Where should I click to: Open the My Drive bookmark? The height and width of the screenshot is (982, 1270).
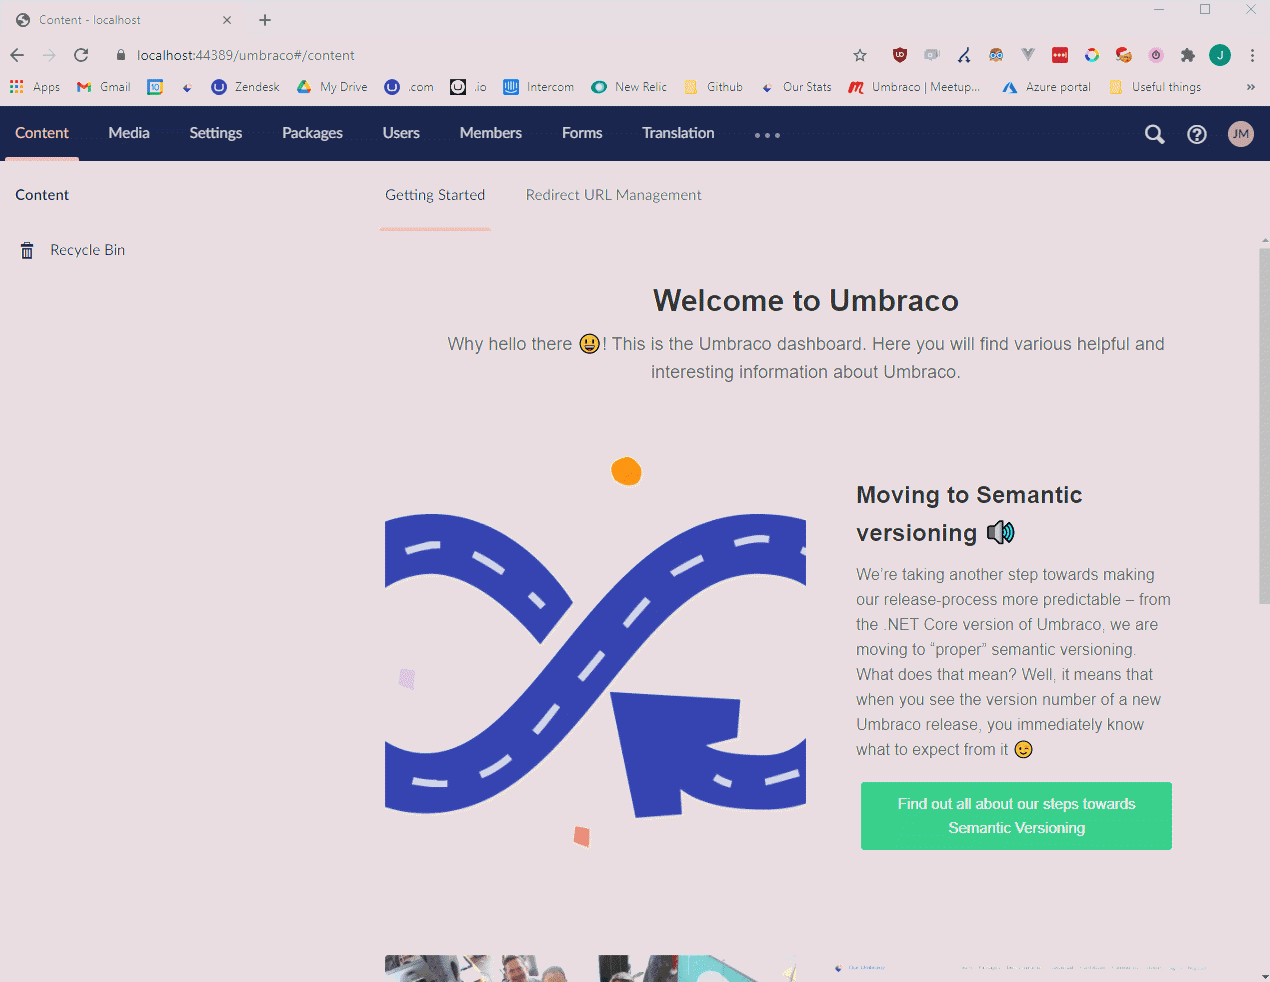[332, 87]
